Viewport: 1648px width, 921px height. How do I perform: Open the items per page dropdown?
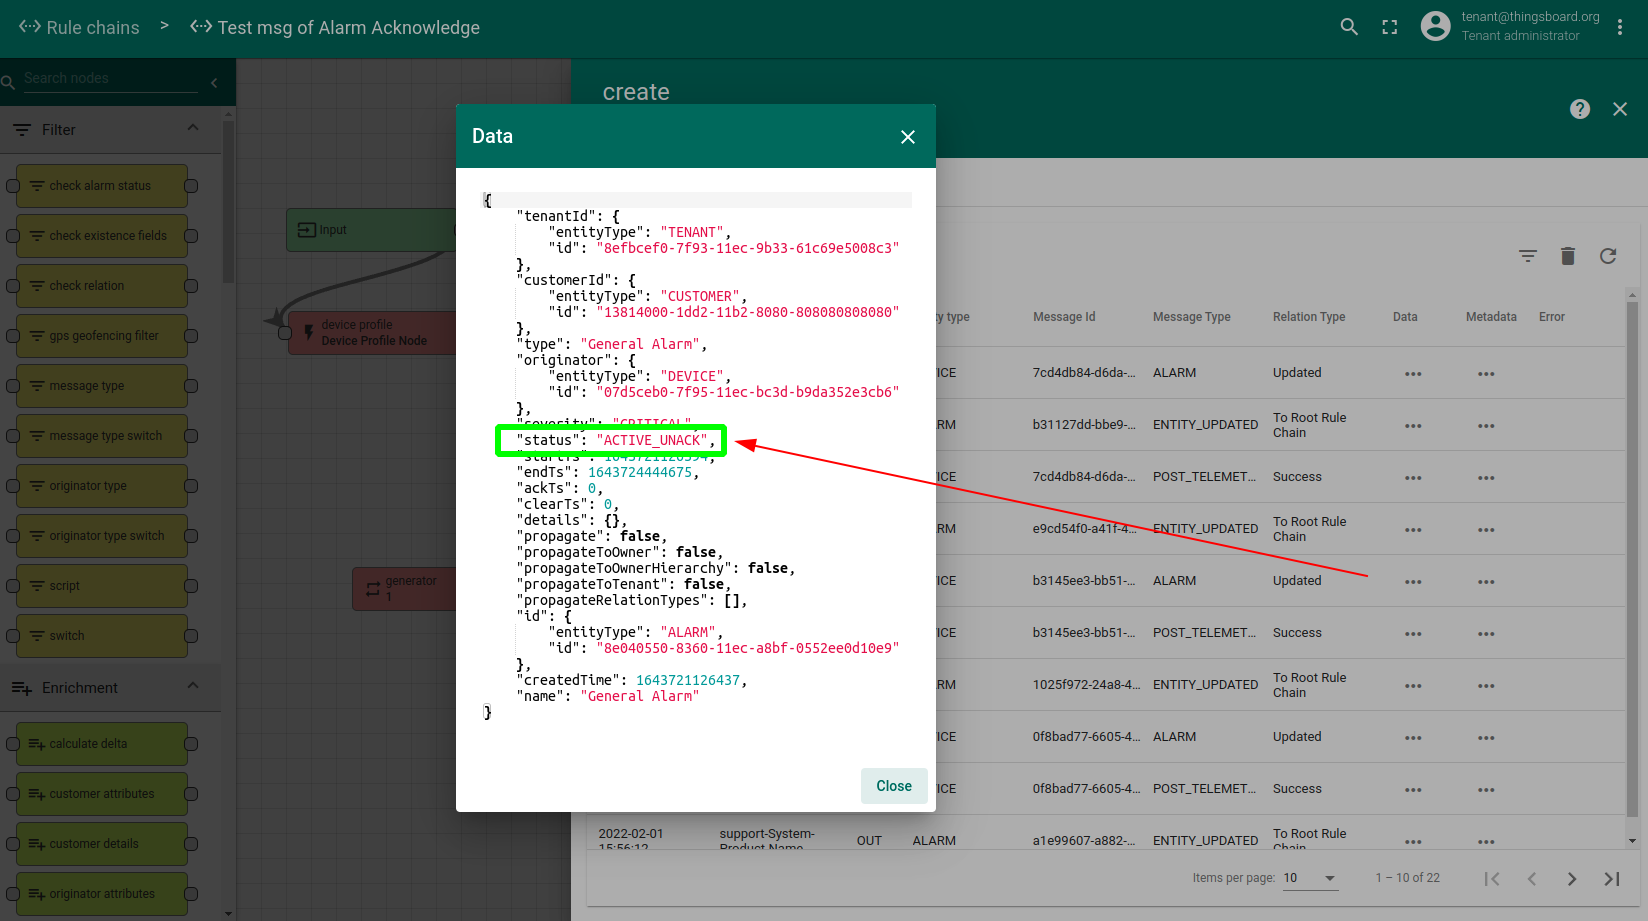pos(1310,878)
